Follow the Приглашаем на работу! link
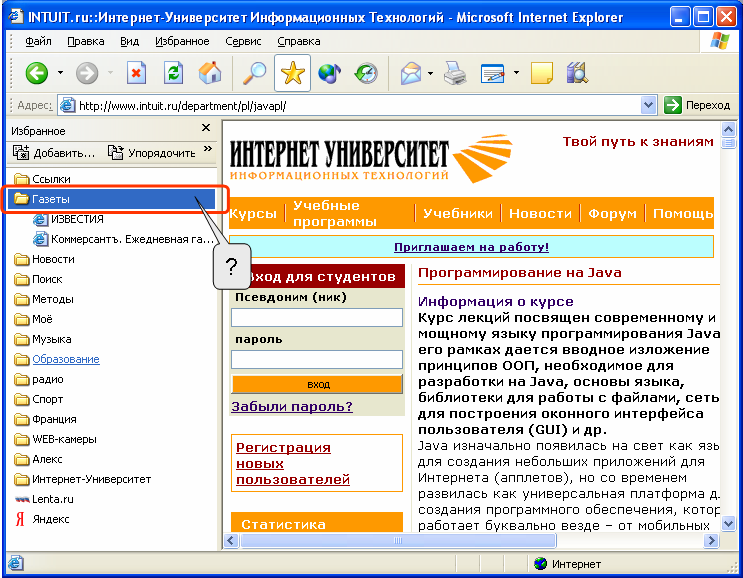This screenshot has width=743, height=578. pyautogui.click(x=471, y=247)
